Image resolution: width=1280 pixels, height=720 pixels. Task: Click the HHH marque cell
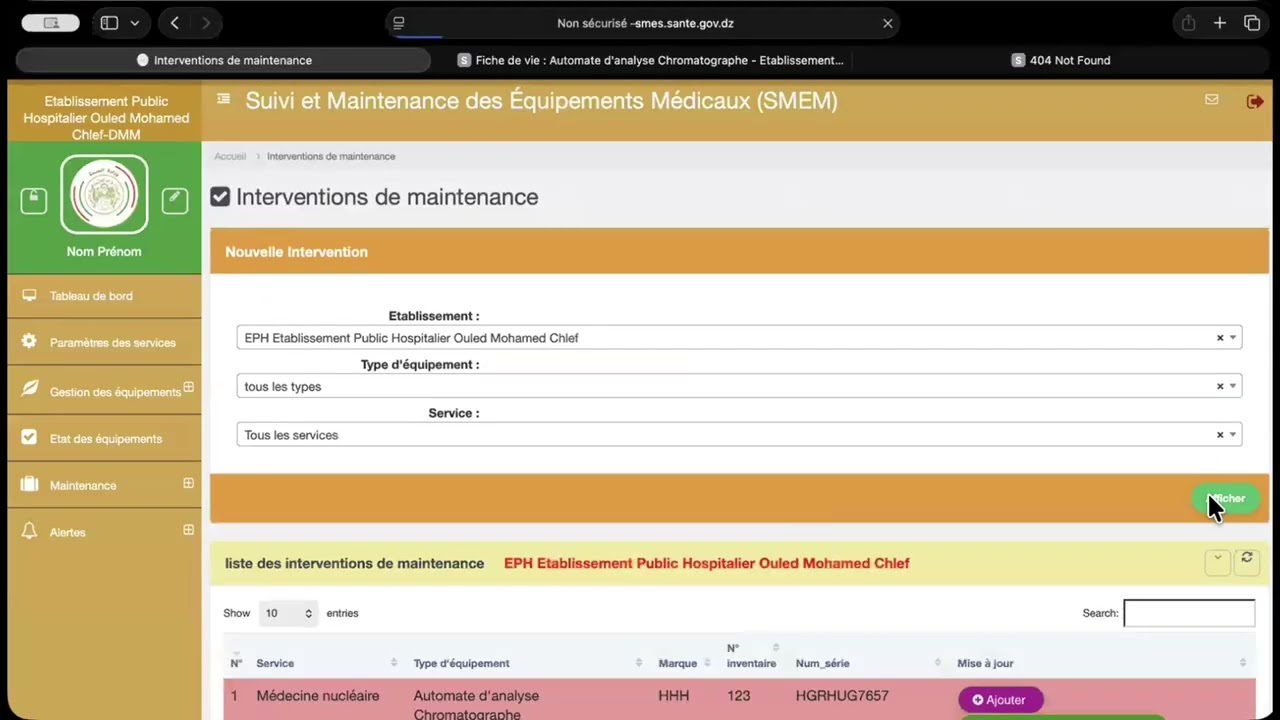674,696
